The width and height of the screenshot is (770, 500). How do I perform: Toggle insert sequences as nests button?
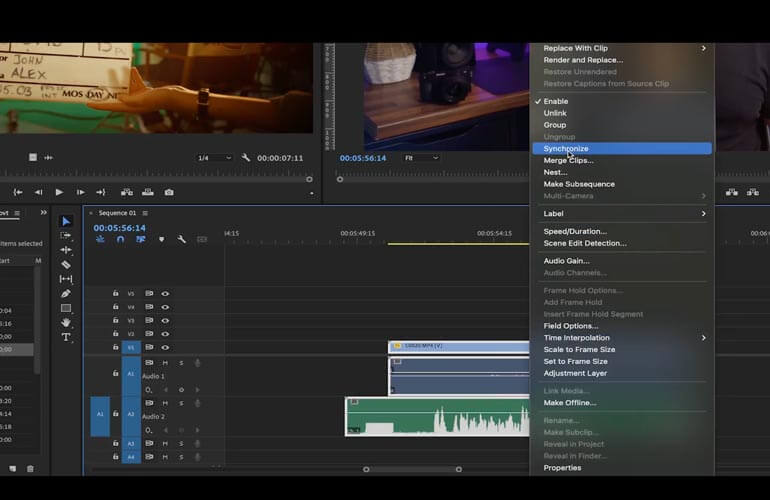tap(100, 239)
